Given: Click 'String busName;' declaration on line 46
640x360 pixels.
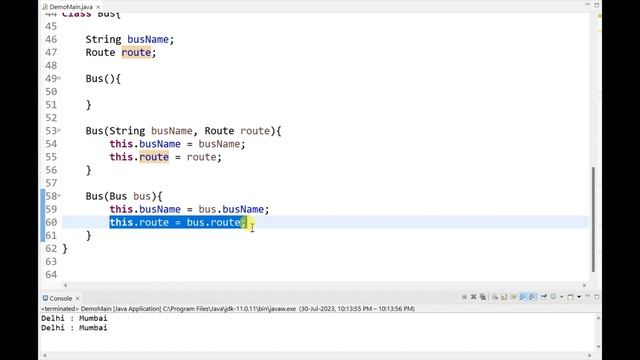Looking at the screenshot, I should click(x=130, y=40).
